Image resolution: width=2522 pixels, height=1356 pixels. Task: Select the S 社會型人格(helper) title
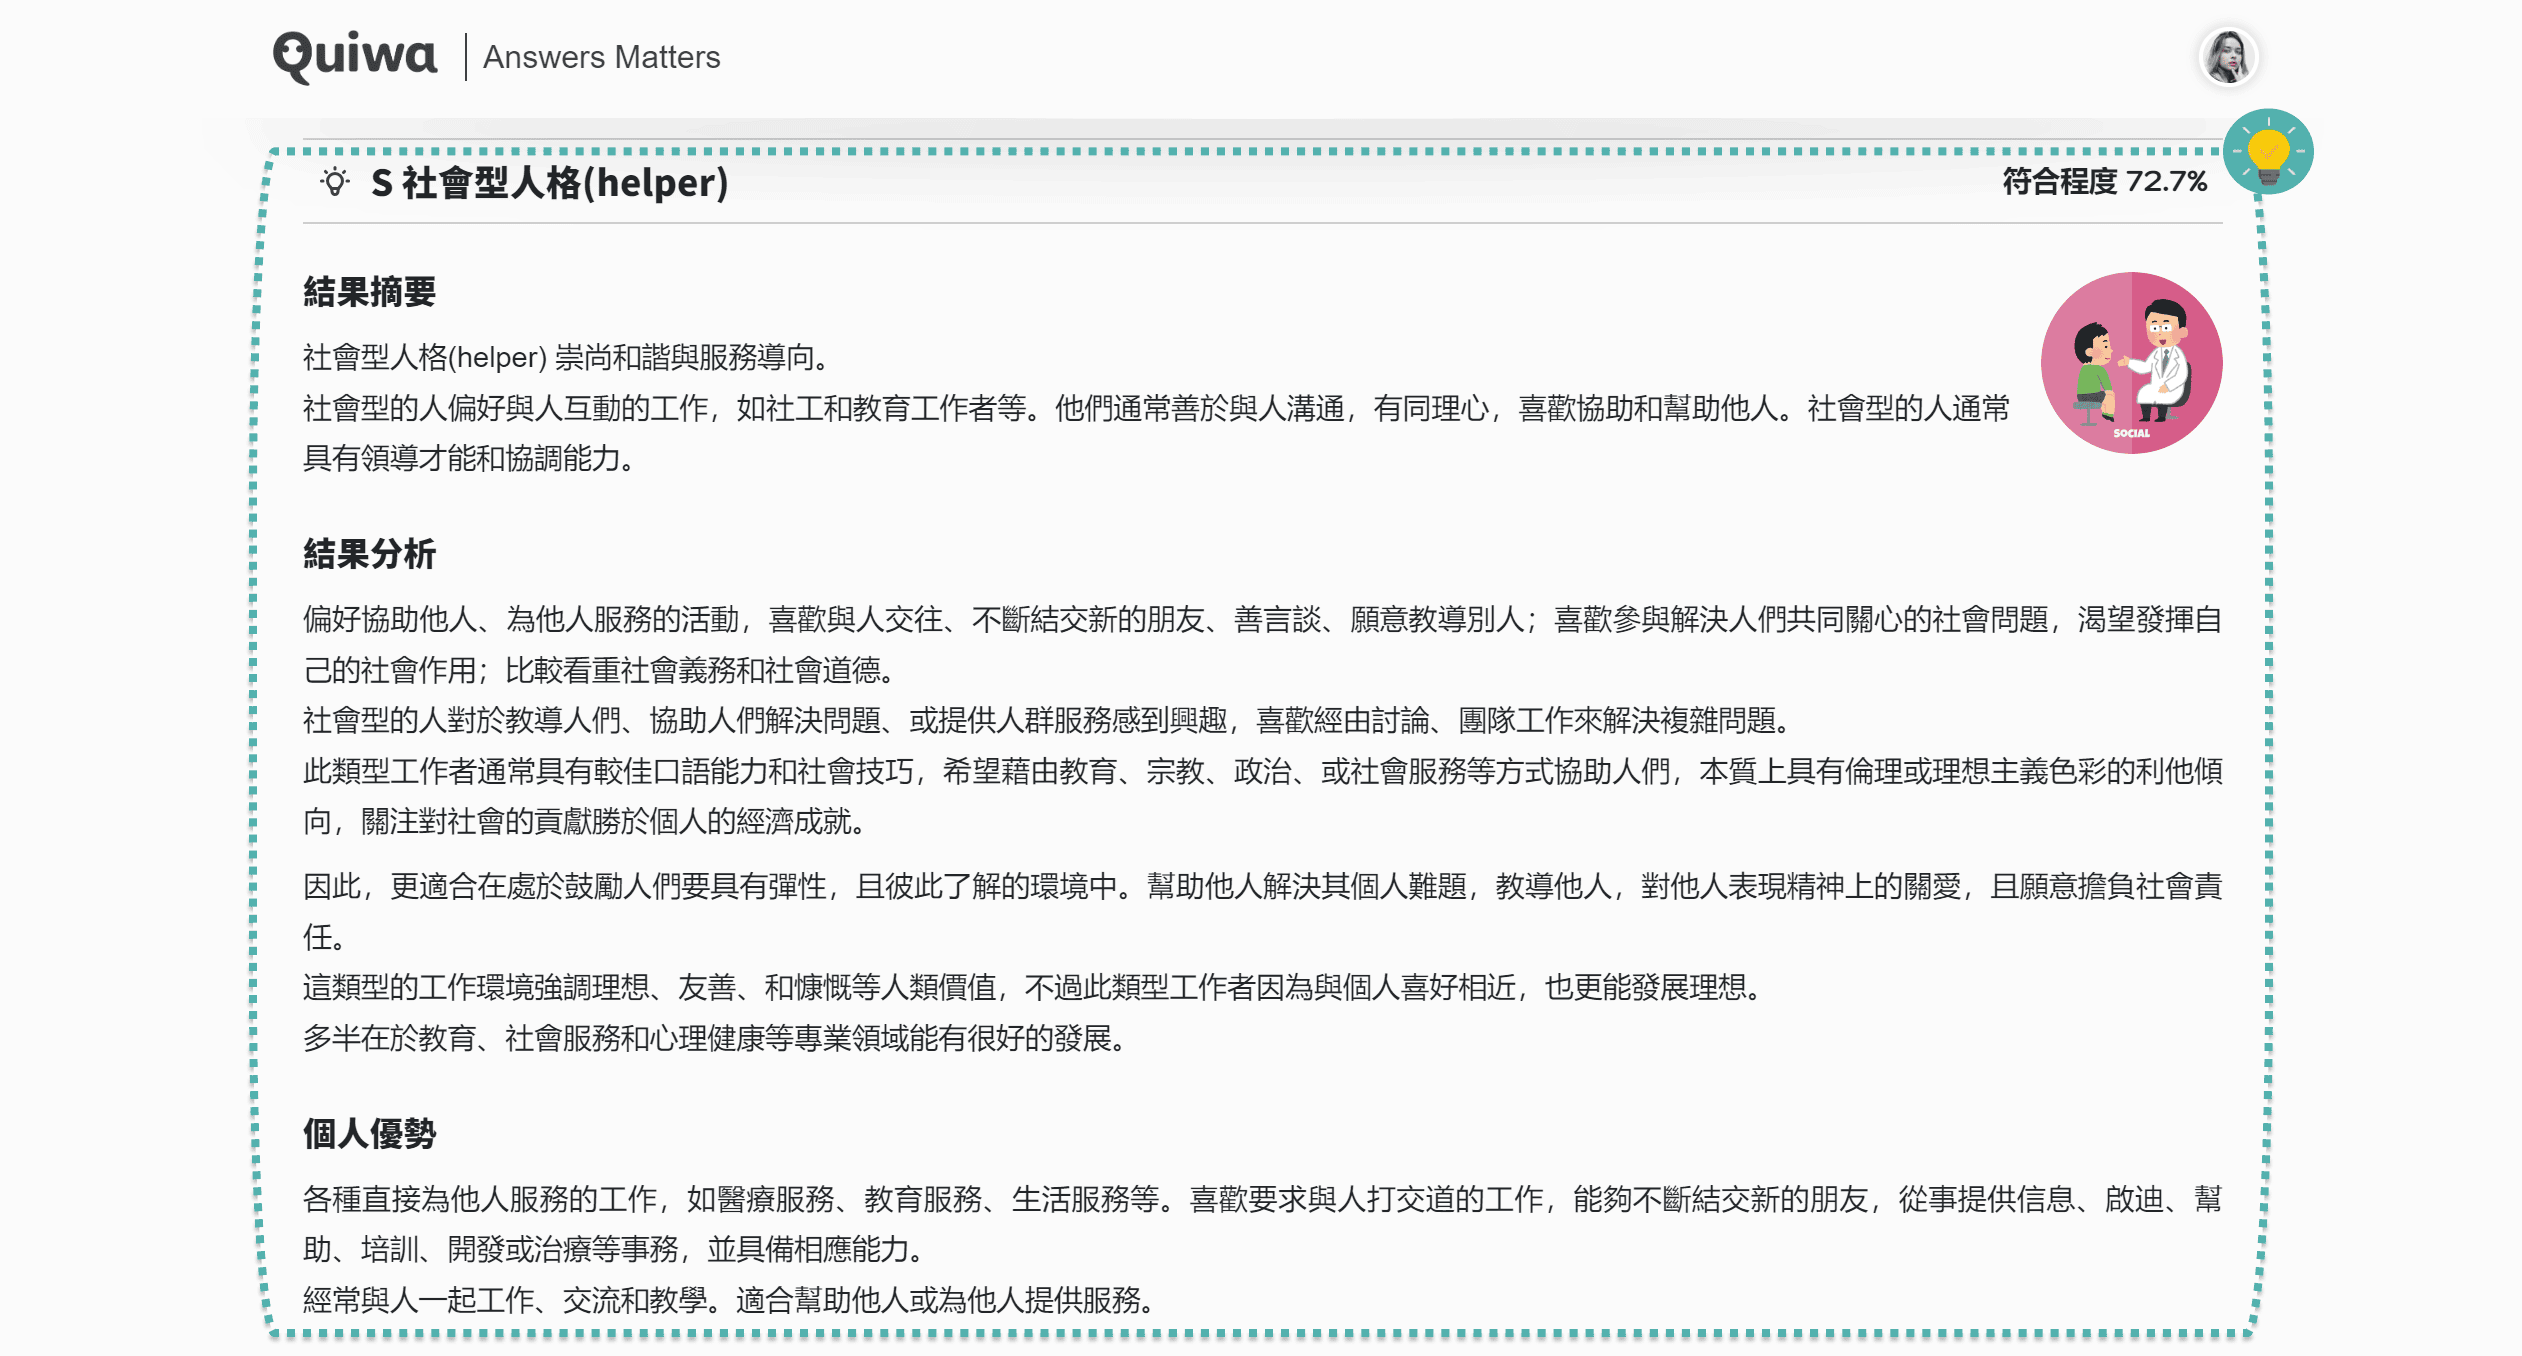tap(549, 183)
